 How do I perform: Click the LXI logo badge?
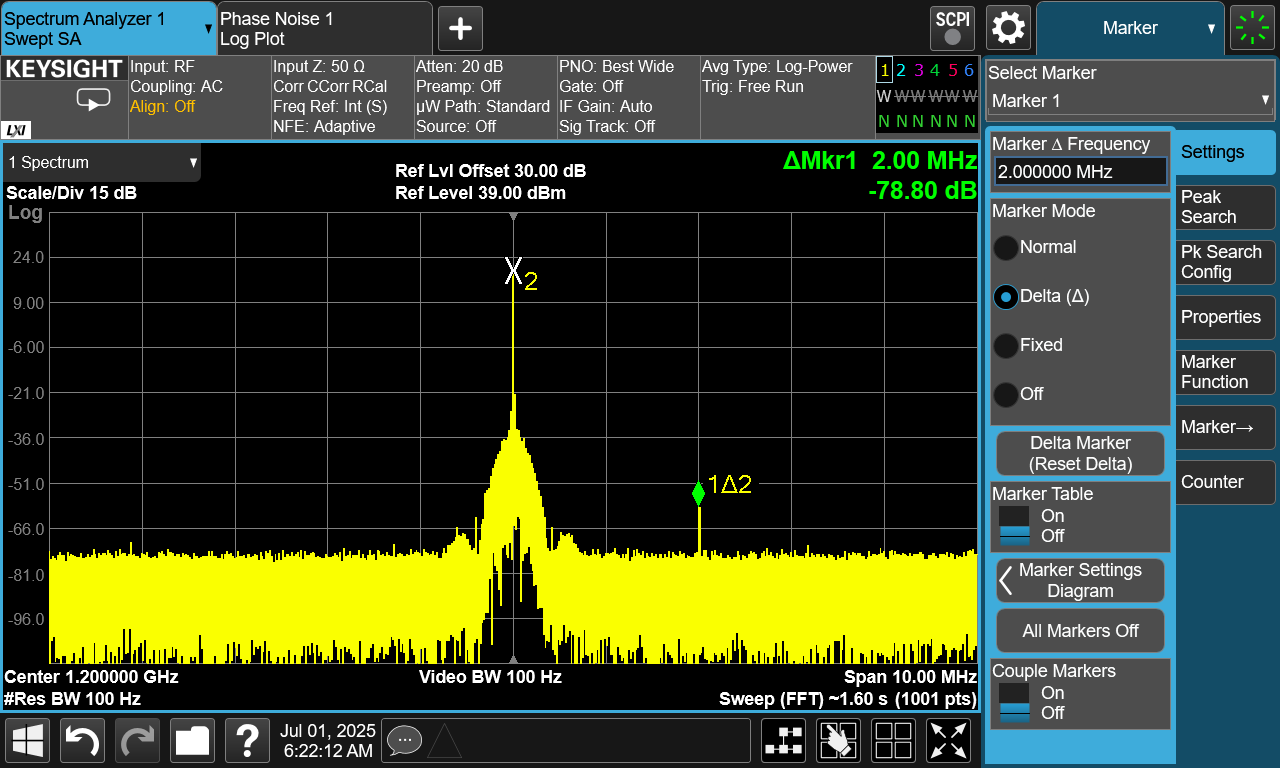click(16, 130)
